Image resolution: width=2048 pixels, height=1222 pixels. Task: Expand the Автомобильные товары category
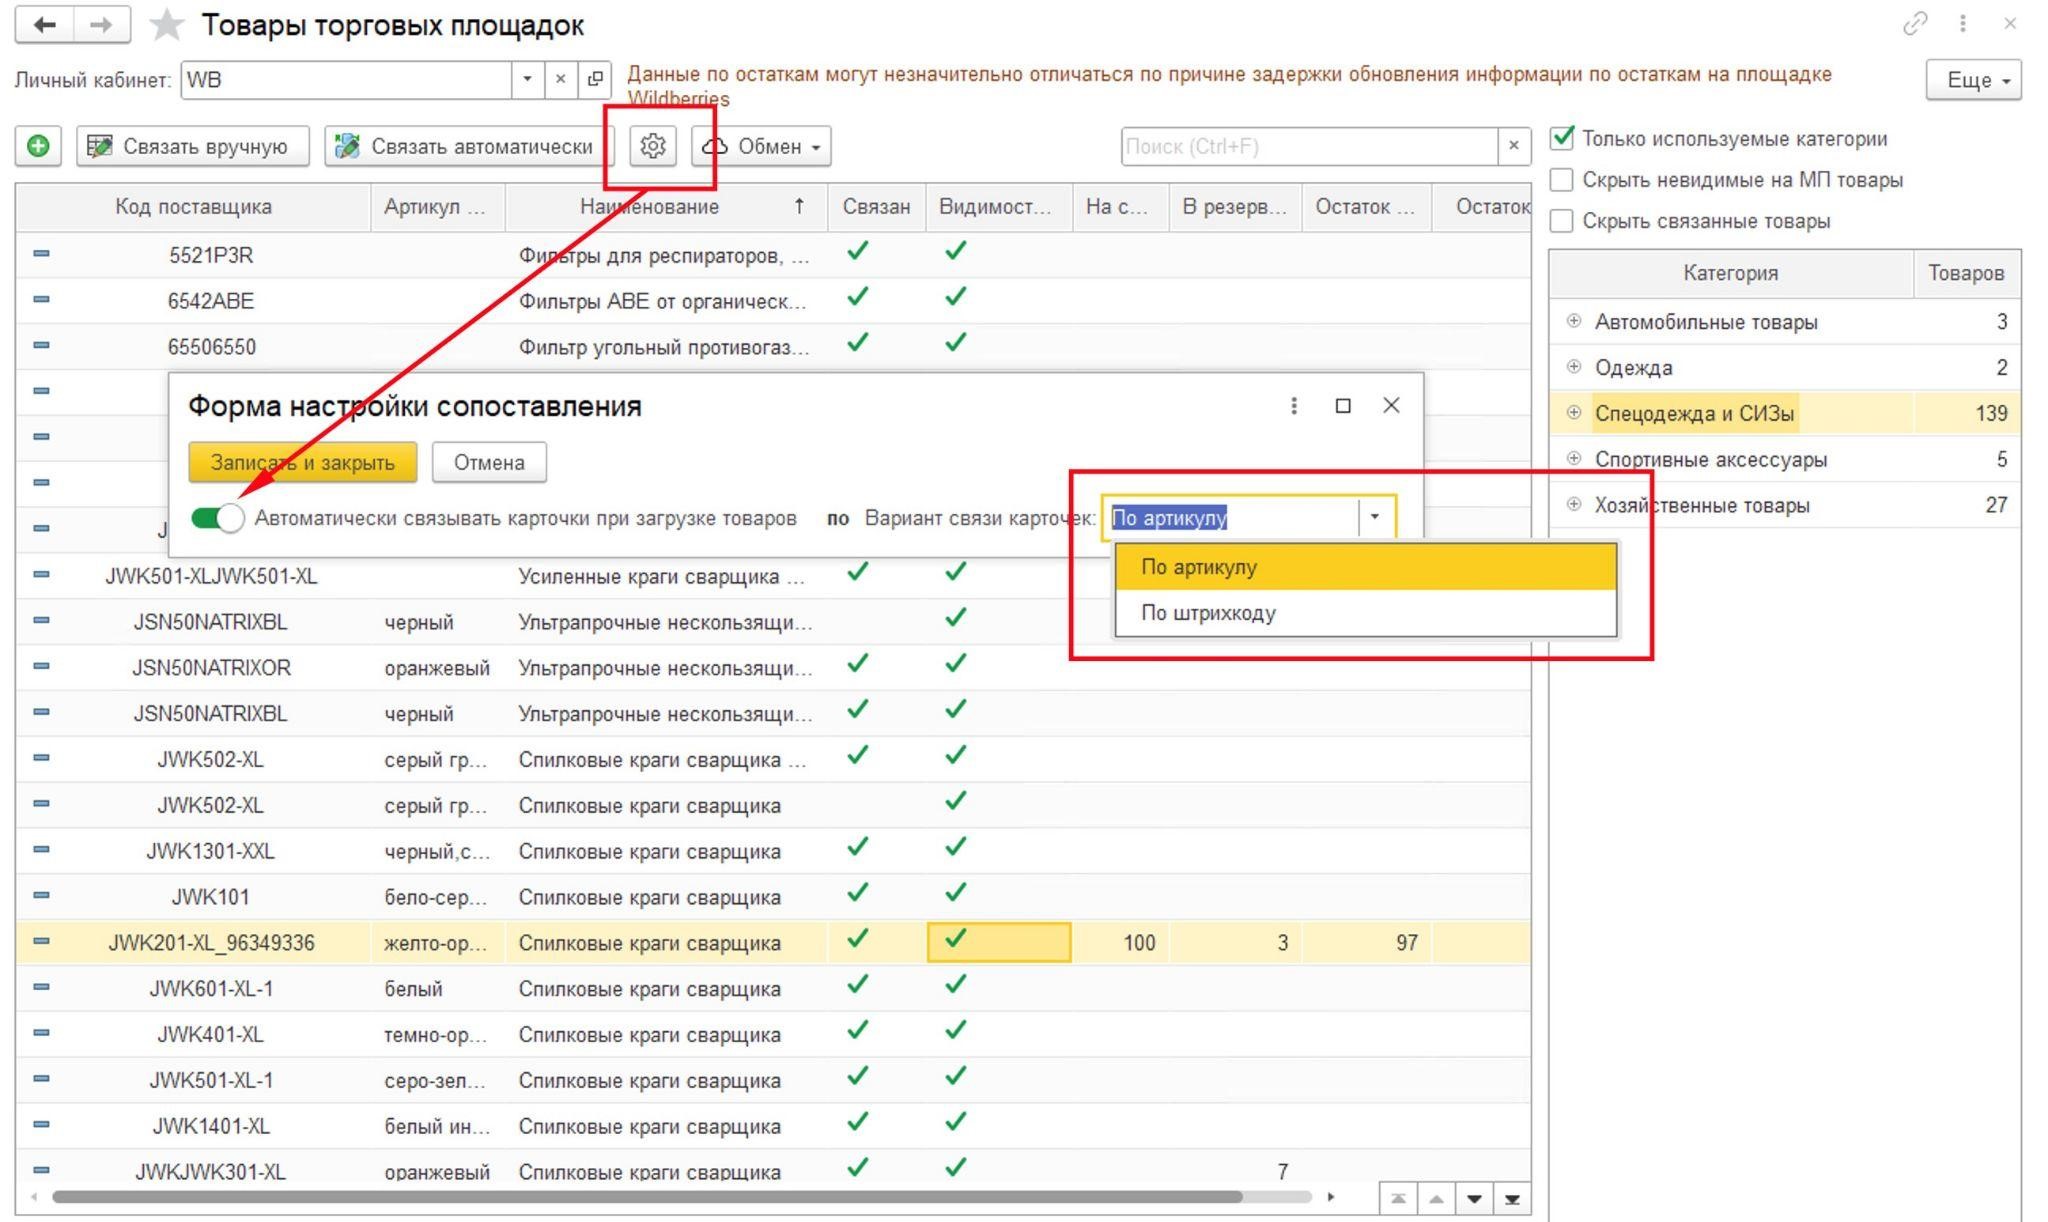pyautogui.click(x=1574, y=321)
